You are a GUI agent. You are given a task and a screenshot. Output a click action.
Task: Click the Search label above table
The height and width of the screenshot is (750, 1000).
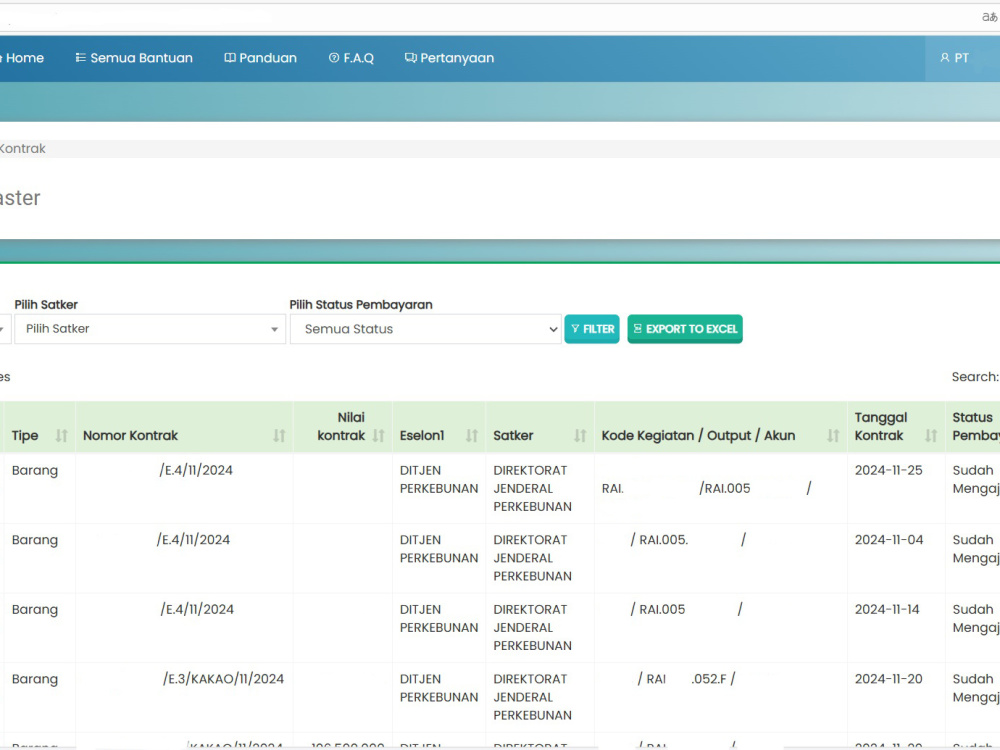click(975, 377)
